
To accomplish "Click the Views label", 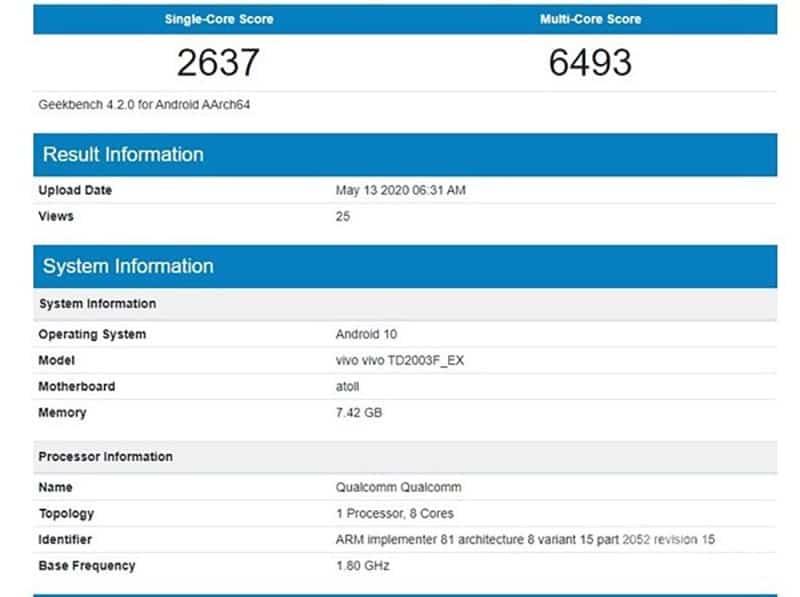I will (x=56, y=216).
